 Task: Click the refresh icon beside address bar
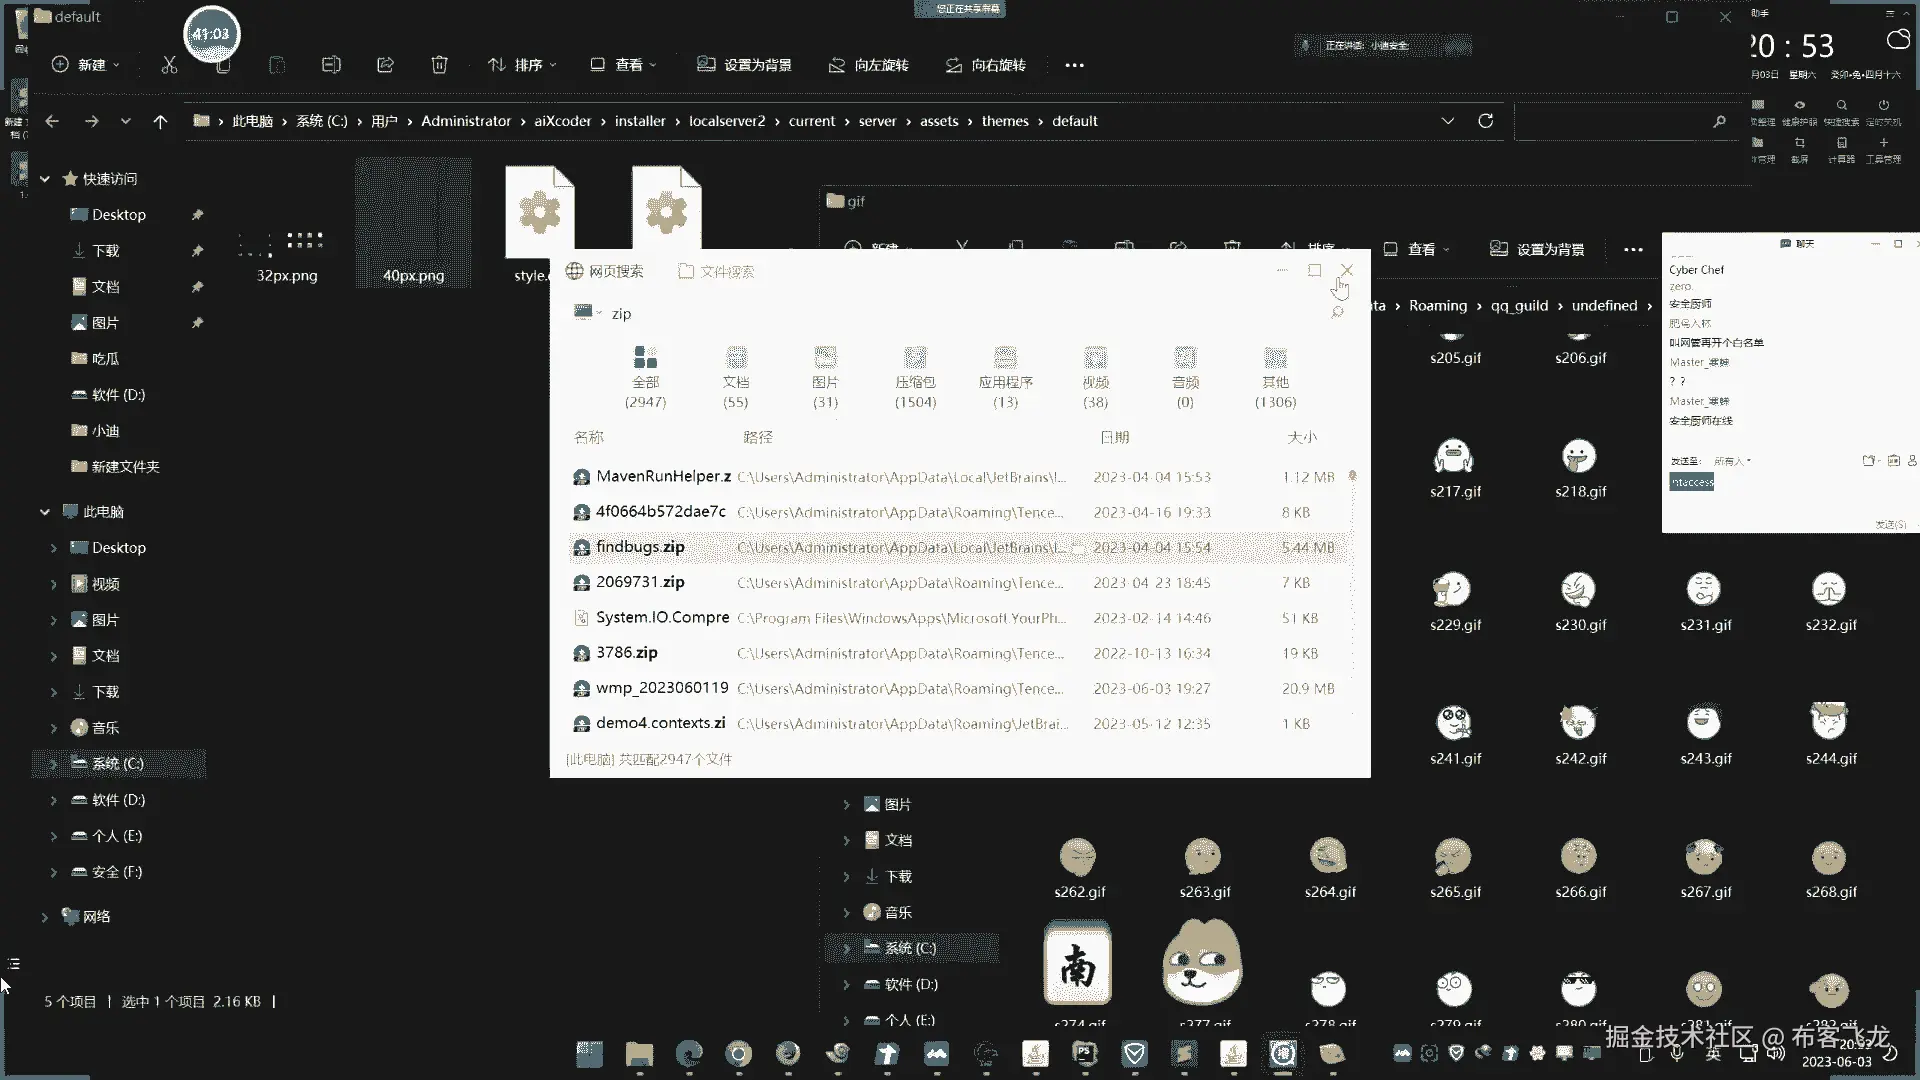tap(1486, 121)
